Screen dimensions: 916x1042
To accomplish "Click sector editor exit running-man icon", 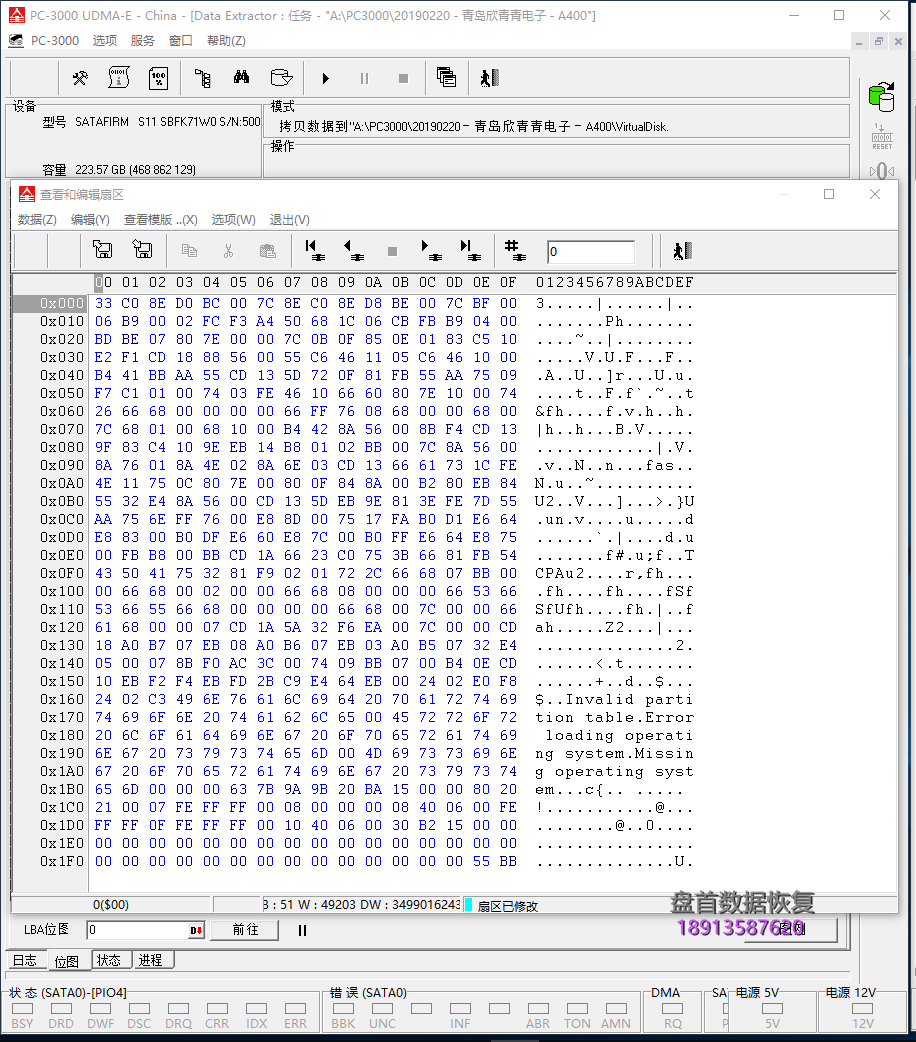I will (682, 251).
